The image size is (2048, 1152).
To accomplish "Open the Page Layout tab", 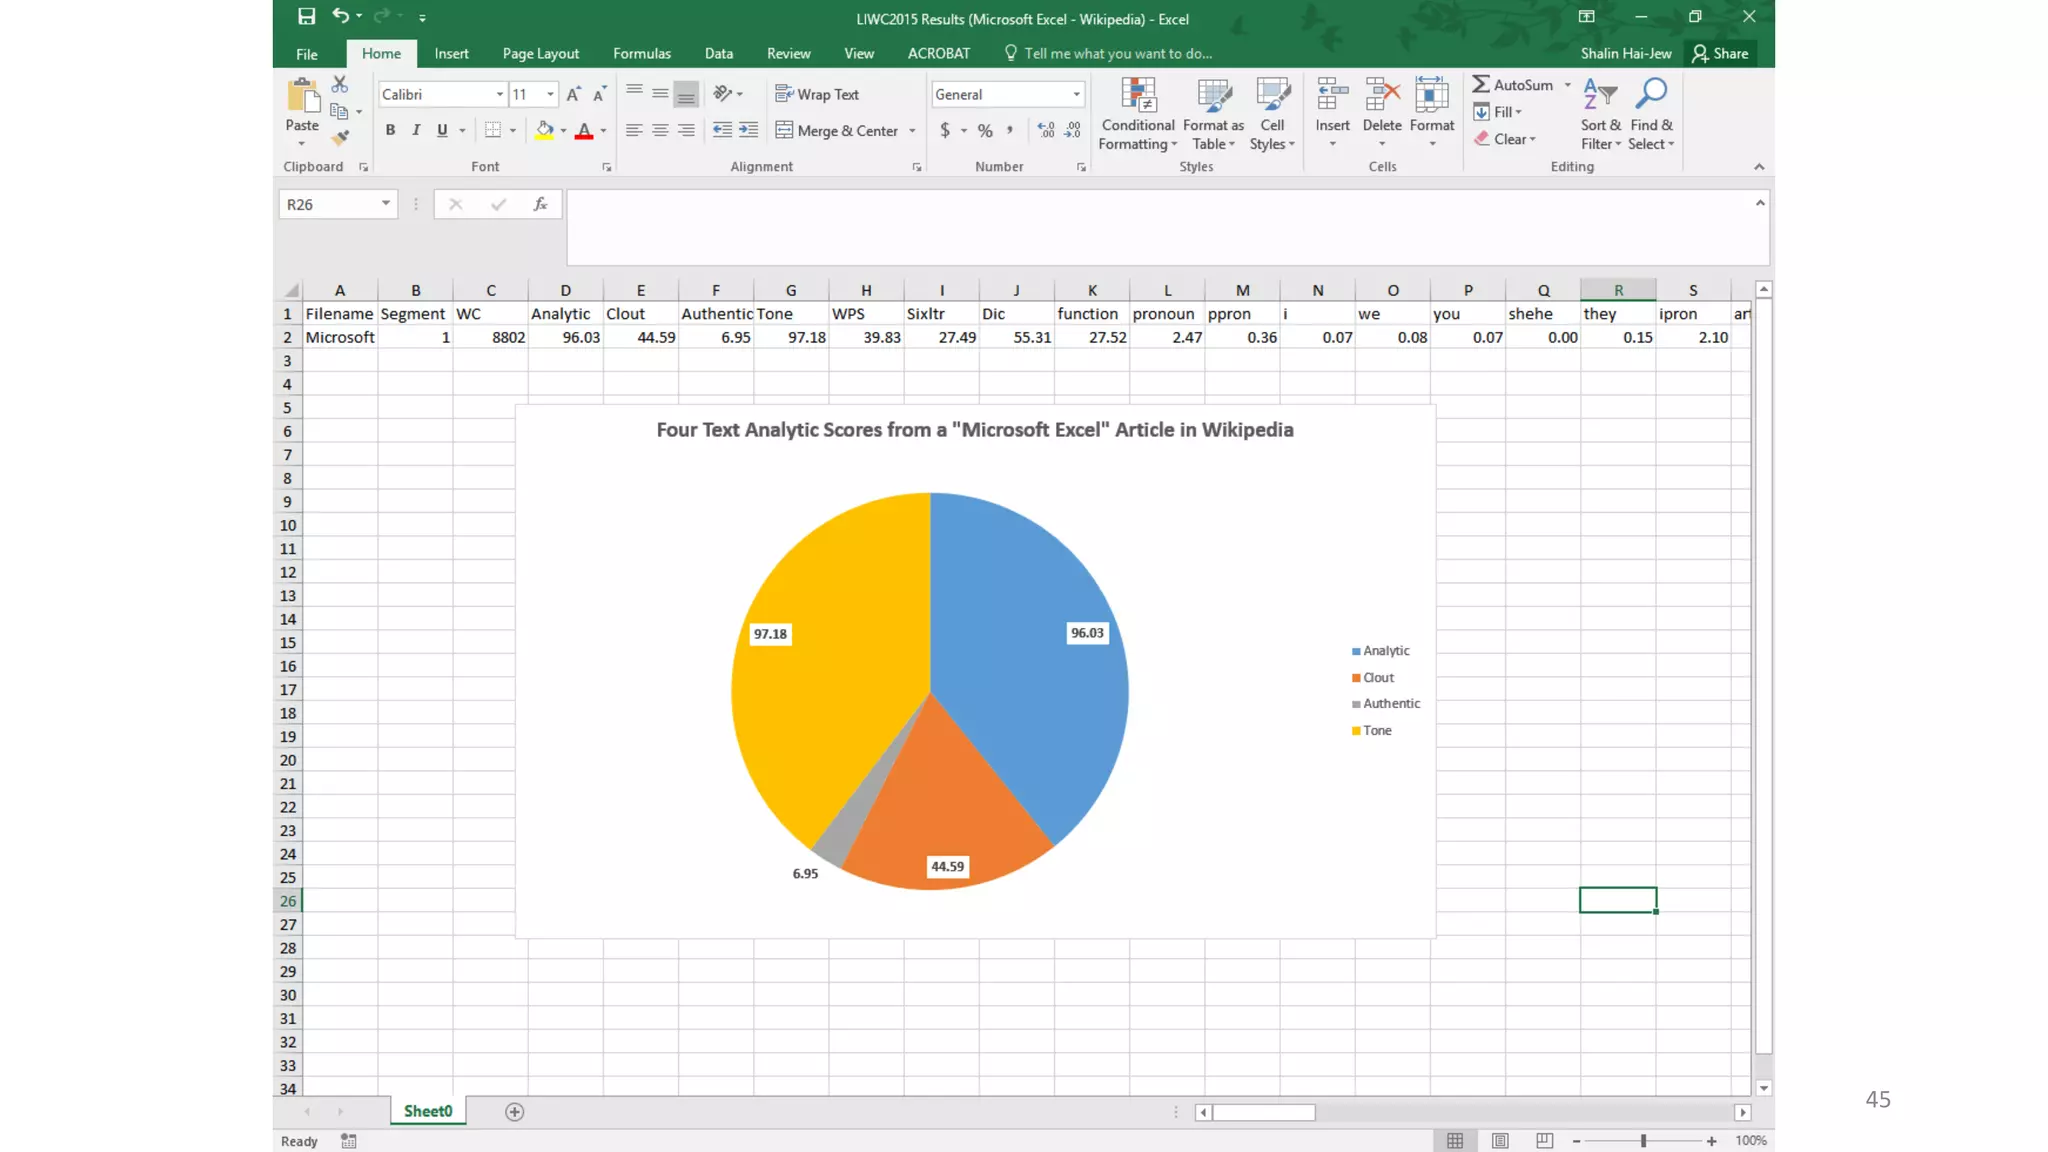I will pos(540,53).
